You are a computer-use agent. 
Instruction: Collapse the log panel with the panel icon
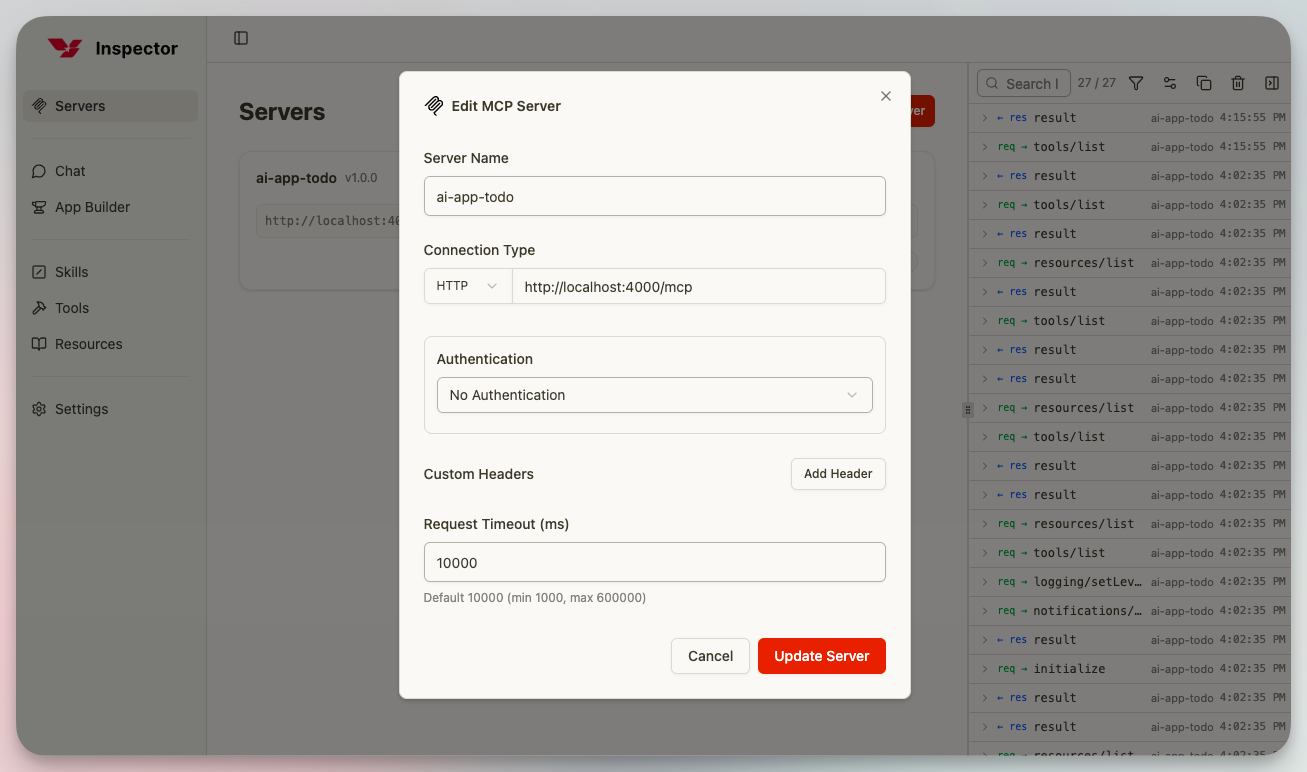(x=1272, y=83)
